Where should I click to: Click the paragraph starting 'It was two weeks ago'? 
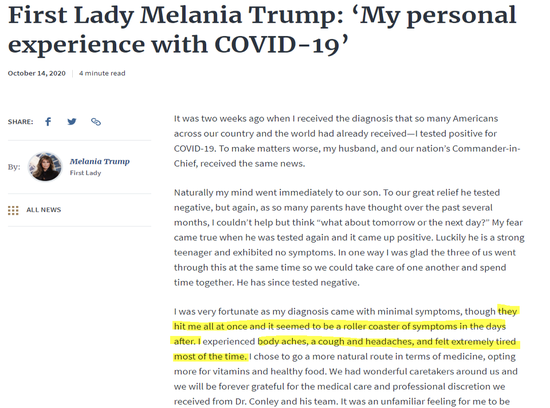[x=347, y=141]
